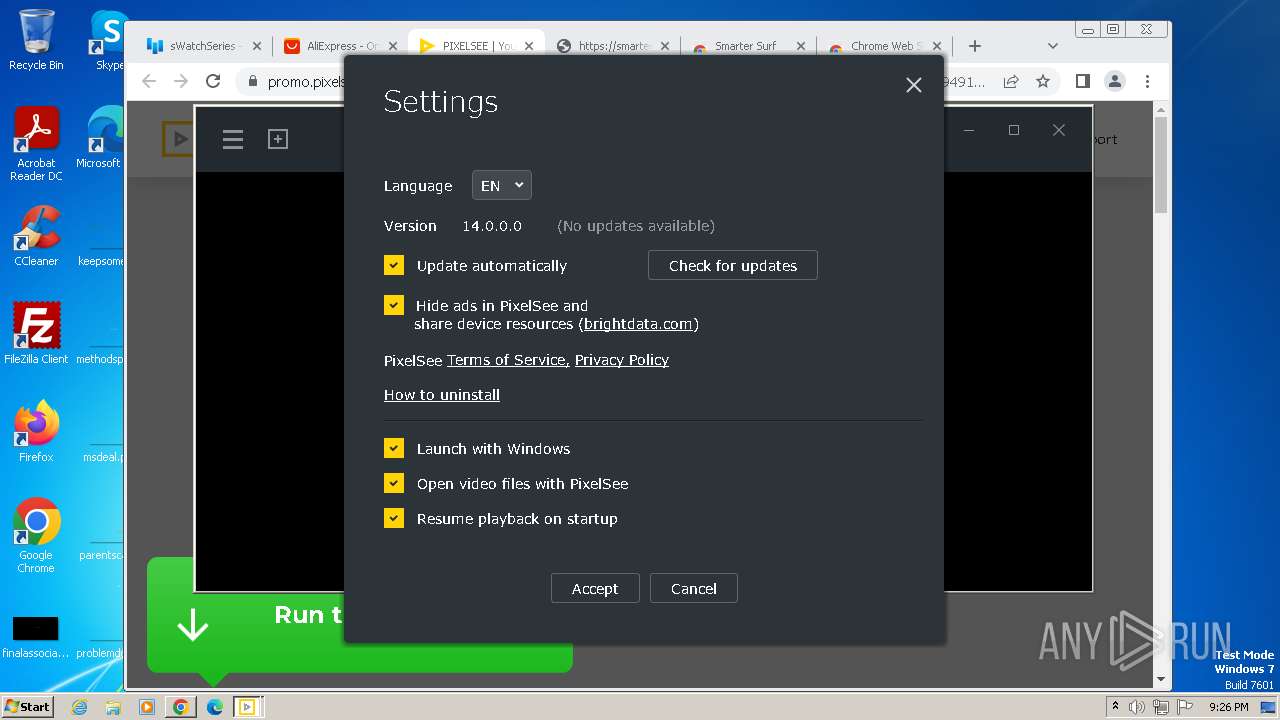This screenshot has height=720, width=1280.
Task: Click the How to uninstall link
Action: coord(442,395)
